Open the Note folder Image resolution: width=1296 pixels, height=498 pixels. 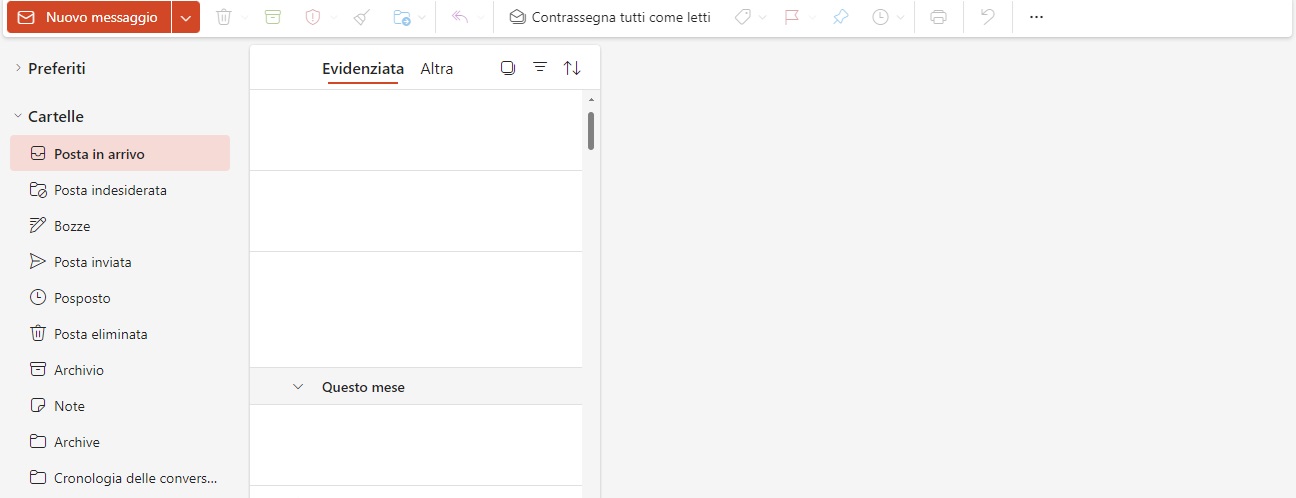120,406
